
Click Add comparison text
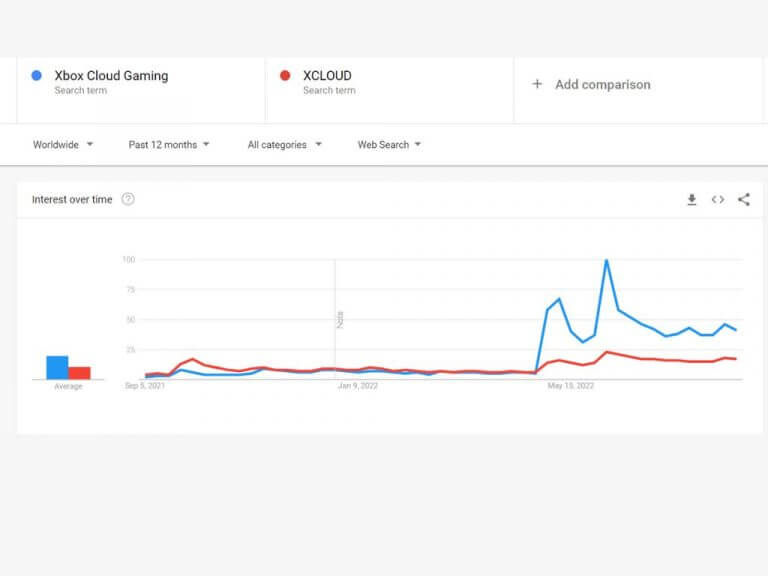click(602, 84)
